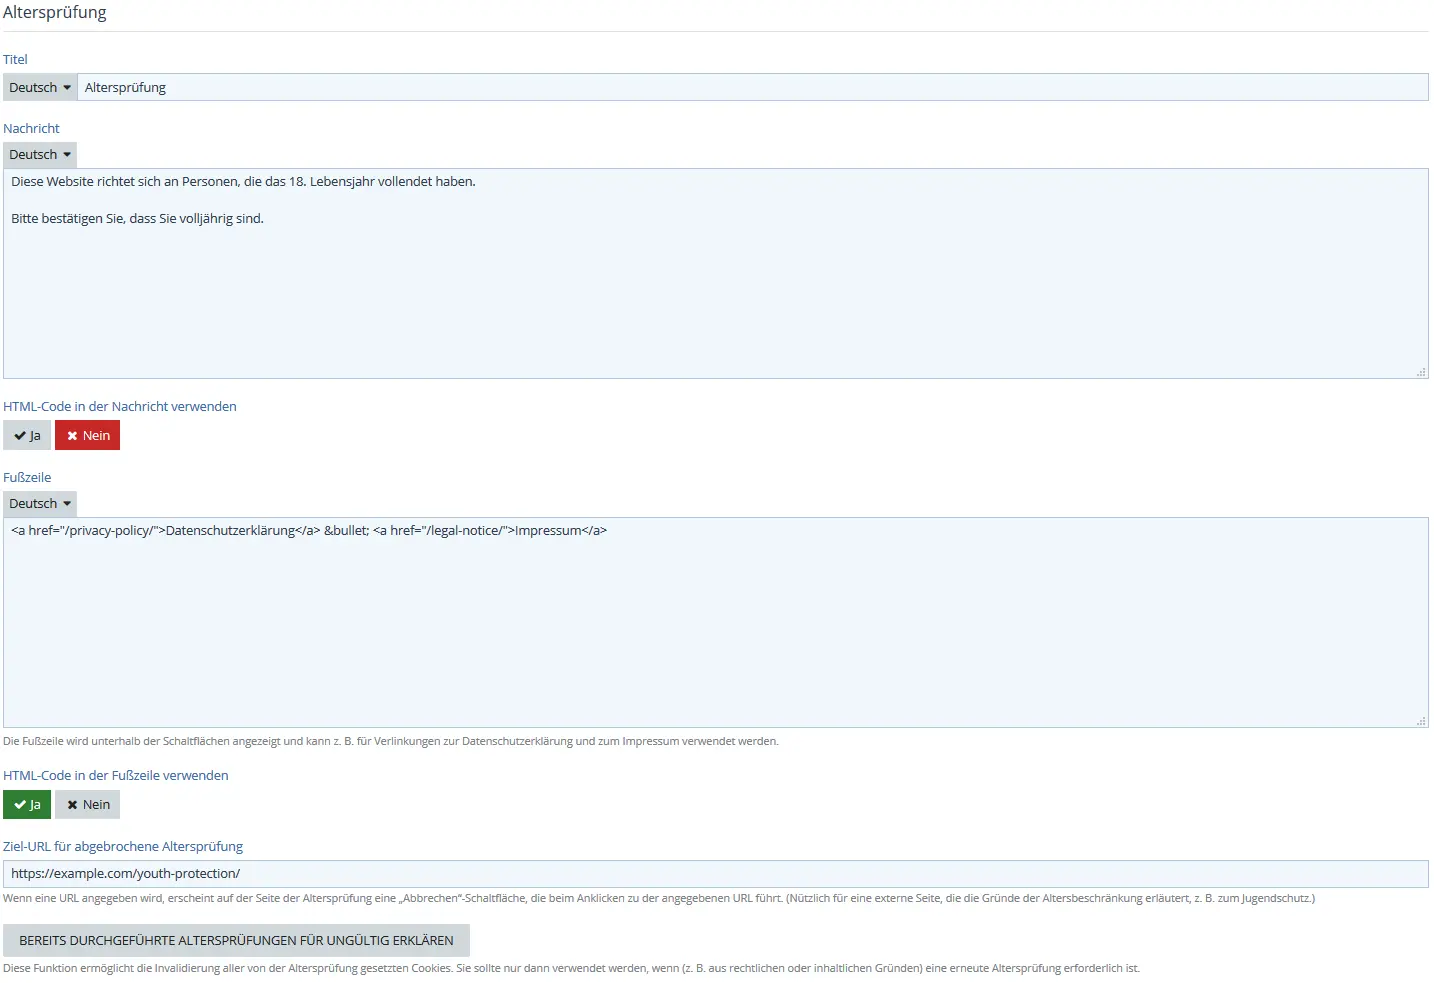1434x983 pixels.
Task: Click the Titel field label
Action: pyautogui.click(x=15, y=60)
